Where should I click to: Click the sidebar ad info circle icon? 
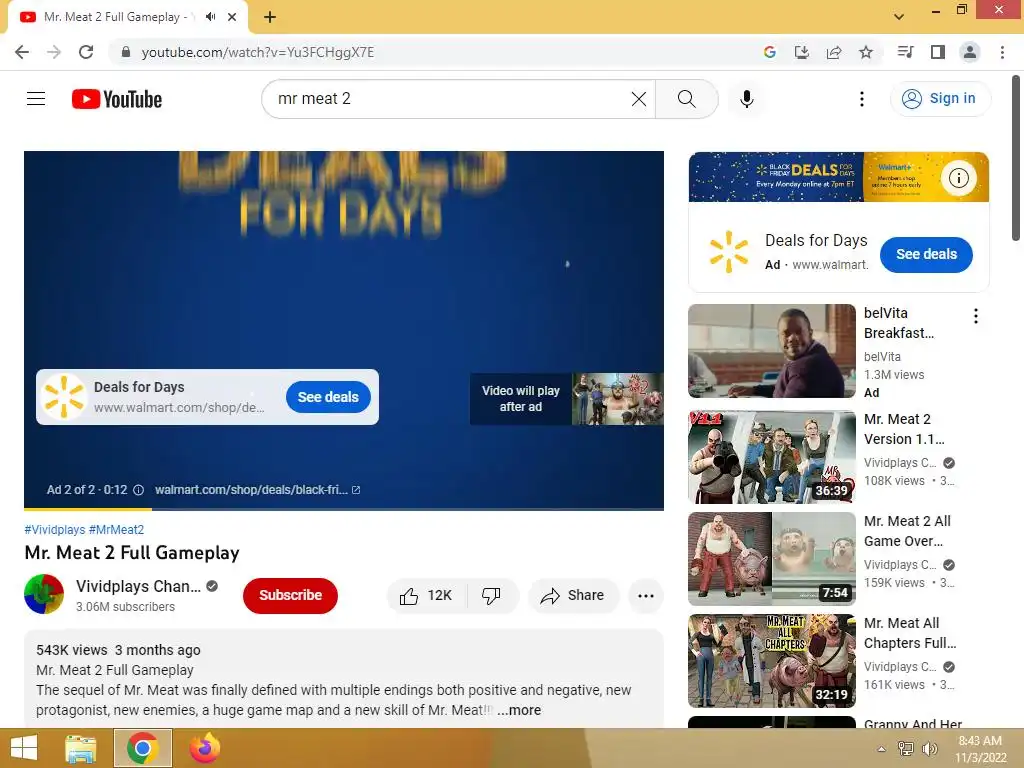(958, 178)
